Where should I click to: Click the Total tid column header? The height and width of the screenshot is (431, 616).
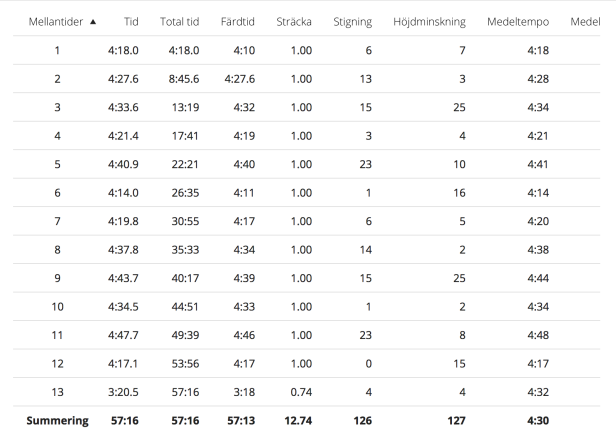tap(180, 22)
